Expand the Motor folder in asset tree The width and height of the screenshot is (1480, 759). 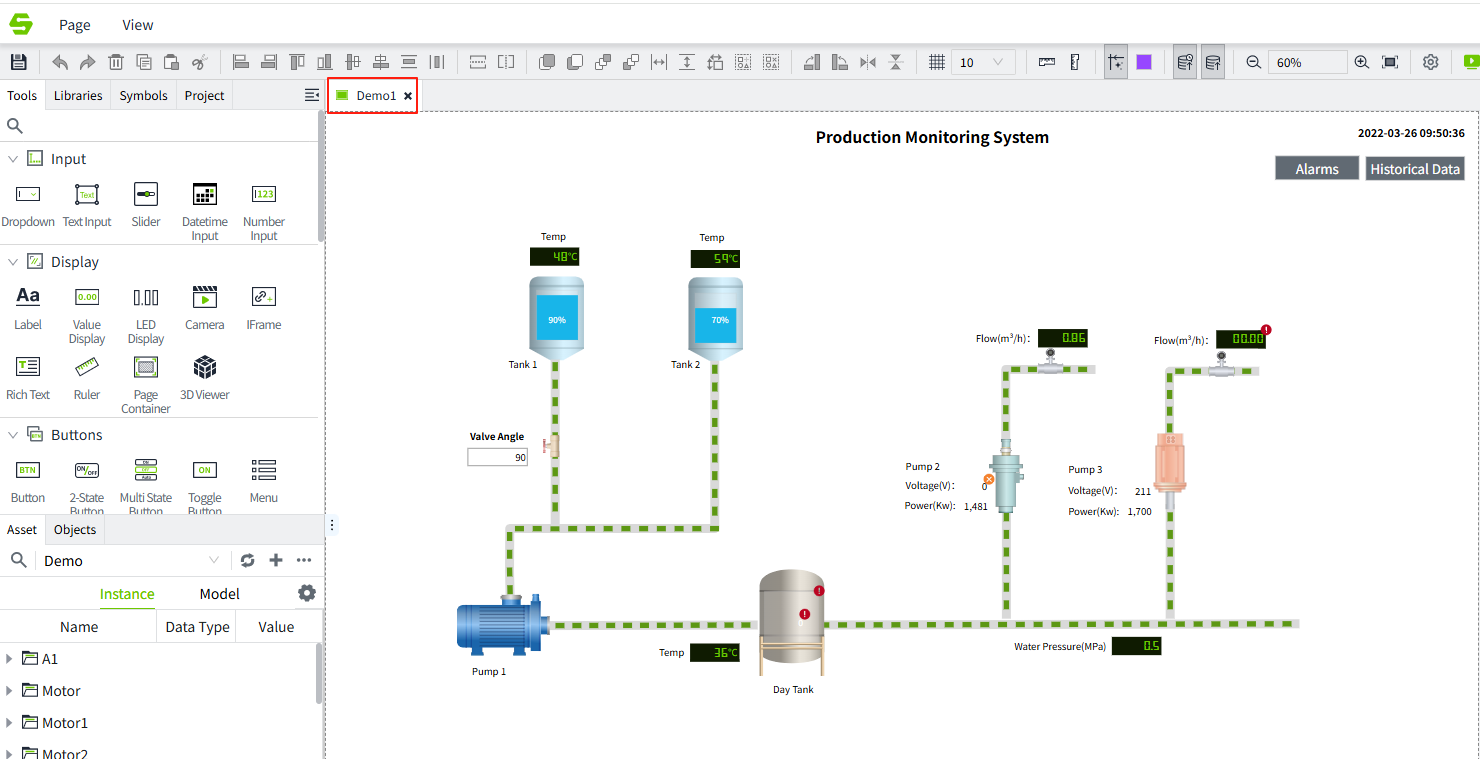click(10, 691)
